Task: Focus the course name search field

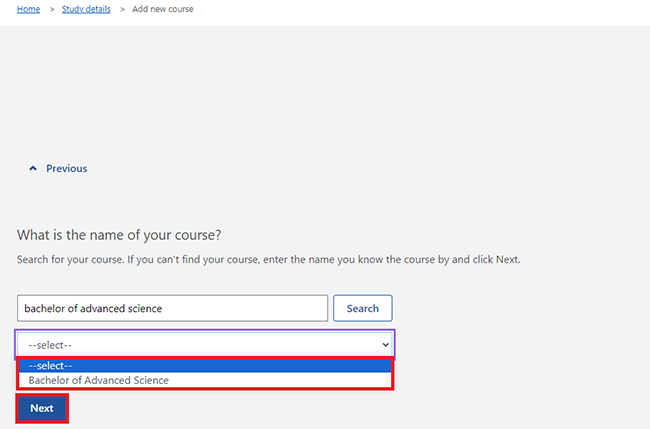Action: (x=172, y=308)
